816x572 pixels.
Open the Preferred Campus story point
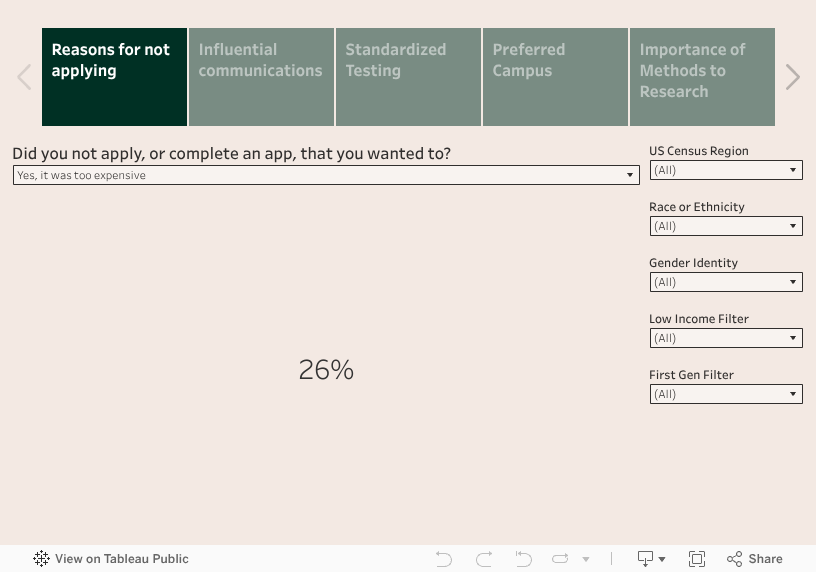click(x=555, y=77)
